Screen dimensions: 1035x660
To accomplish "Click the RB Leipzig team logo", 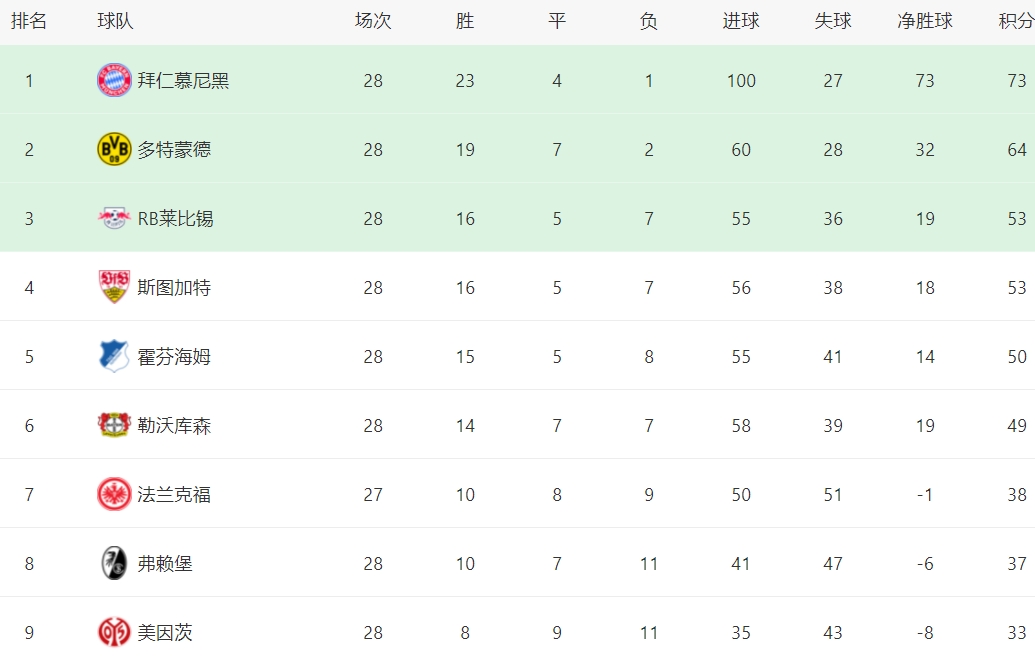I will point(114,218).
